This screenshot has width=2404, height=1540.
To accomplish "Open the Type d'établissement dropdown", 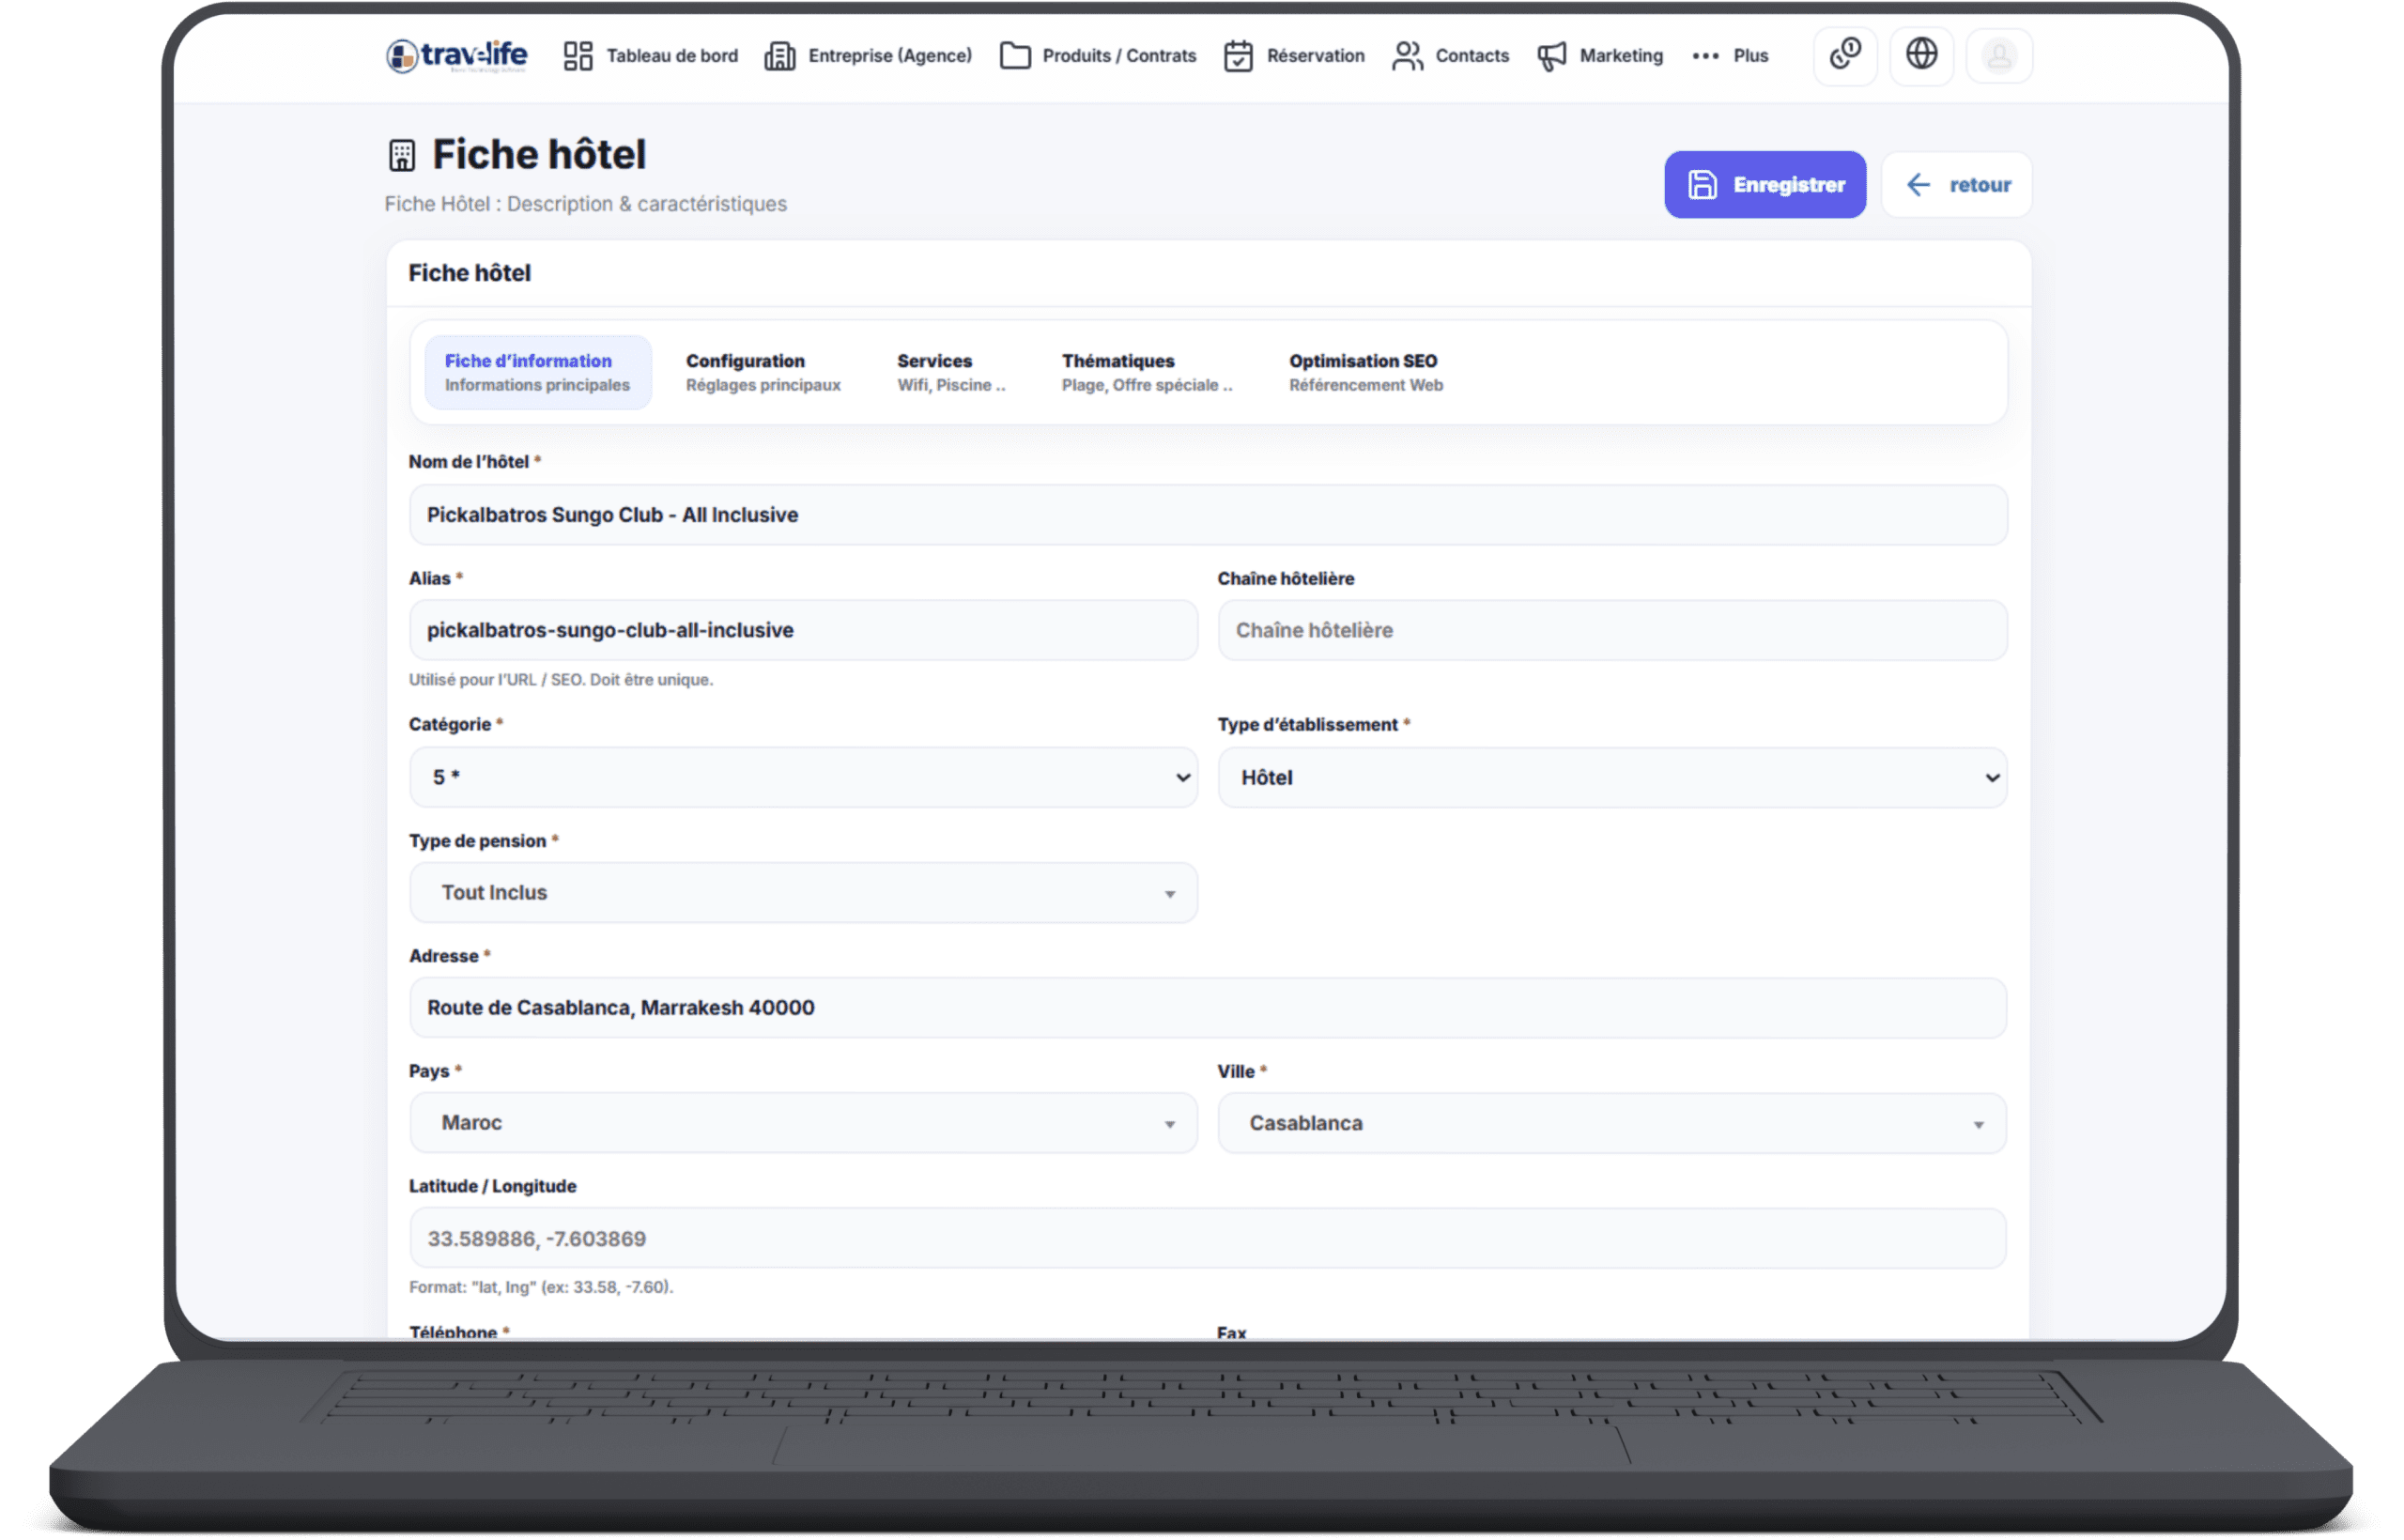I will (1611, 777).
